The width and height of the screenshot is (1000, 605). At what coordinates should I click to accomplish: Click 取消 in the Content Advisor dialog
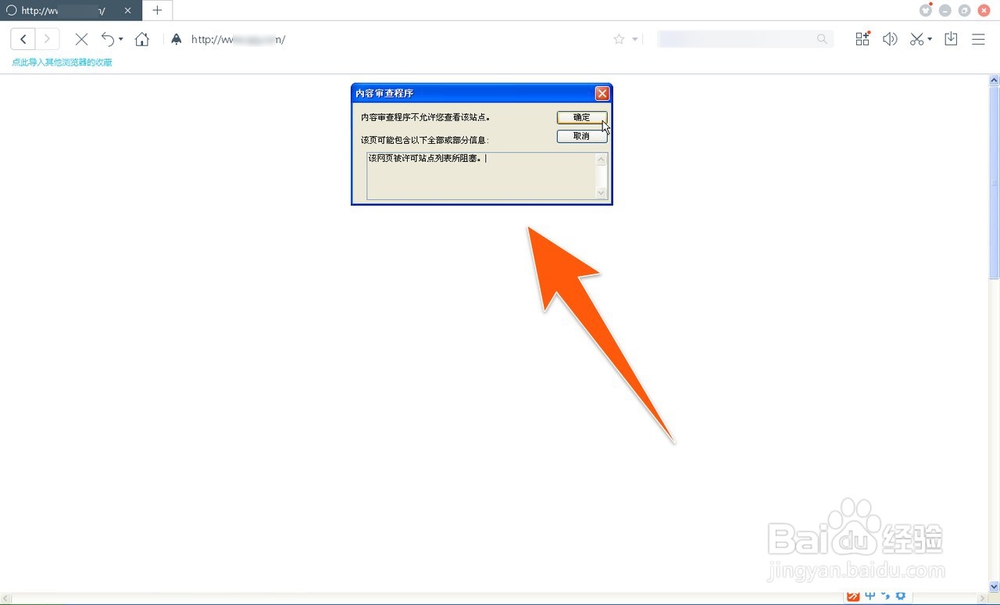pyautogui.click(x=582, y=136)
